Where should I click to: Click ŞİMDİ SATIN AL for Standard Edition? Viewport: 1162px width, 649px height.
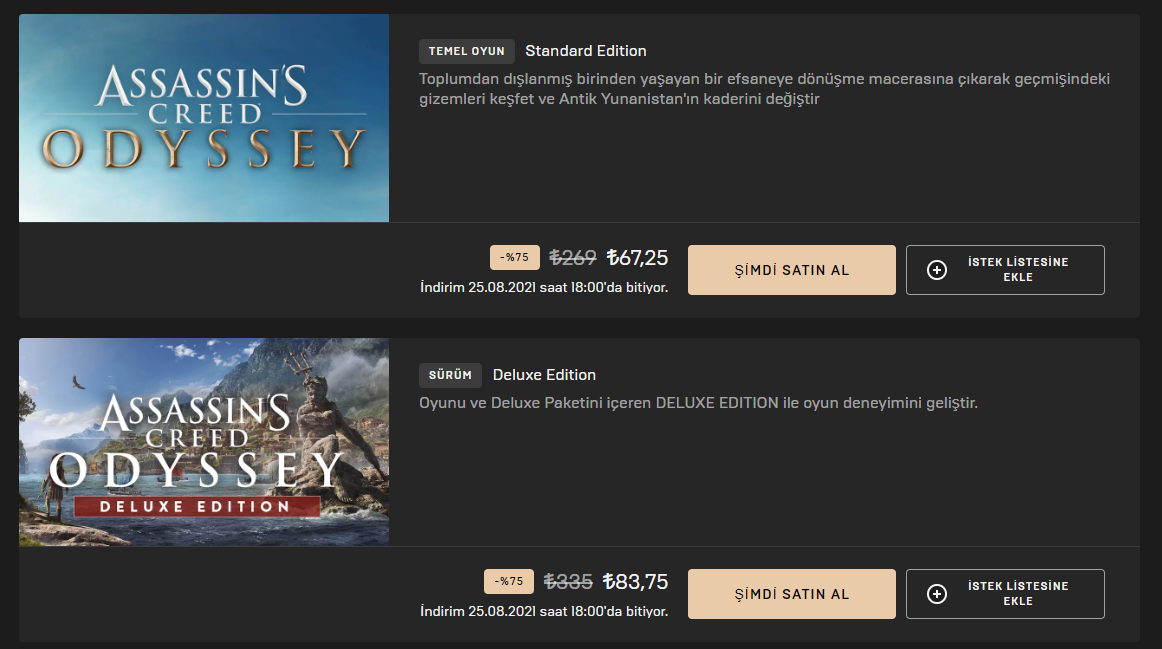tap(791, 270)
